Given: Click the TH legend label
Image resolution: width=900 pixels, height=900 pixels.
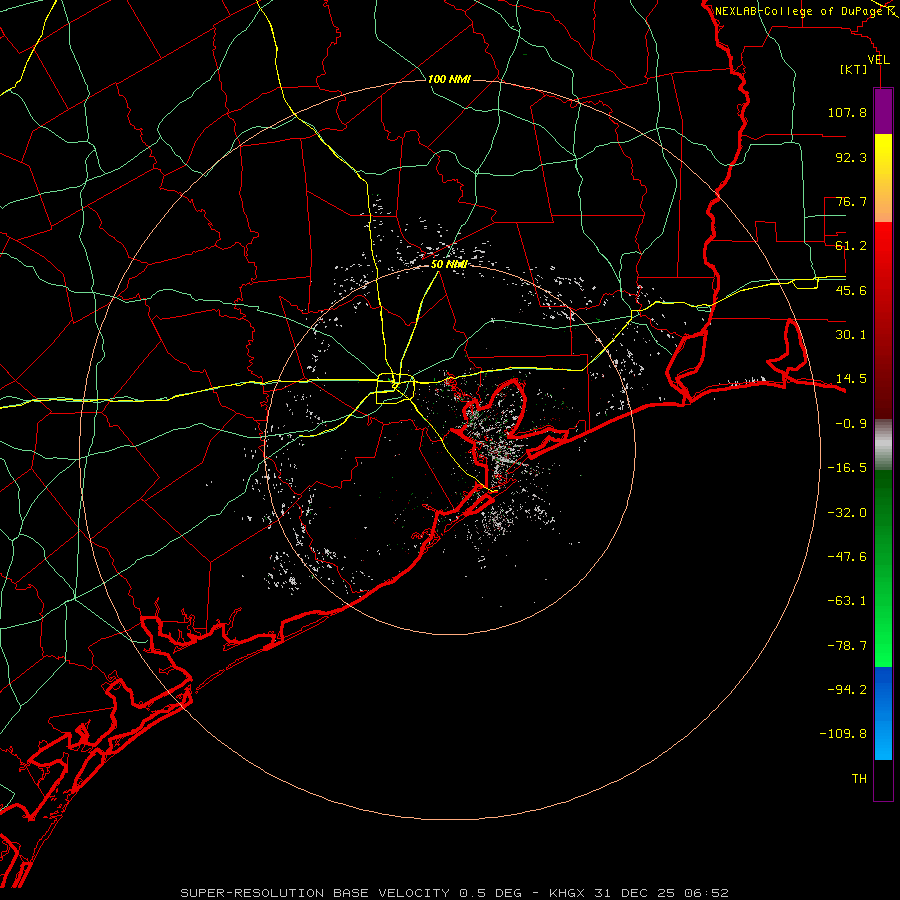Looking at the screenshot, I should click(859, 779).
